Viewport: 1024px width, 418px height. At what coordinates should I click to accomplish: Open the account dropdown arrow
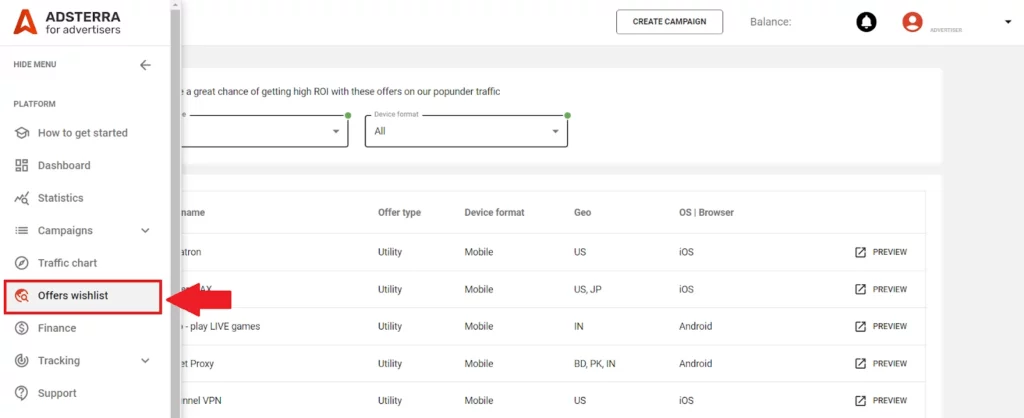pyautogui.click(x=1007, y=22)
